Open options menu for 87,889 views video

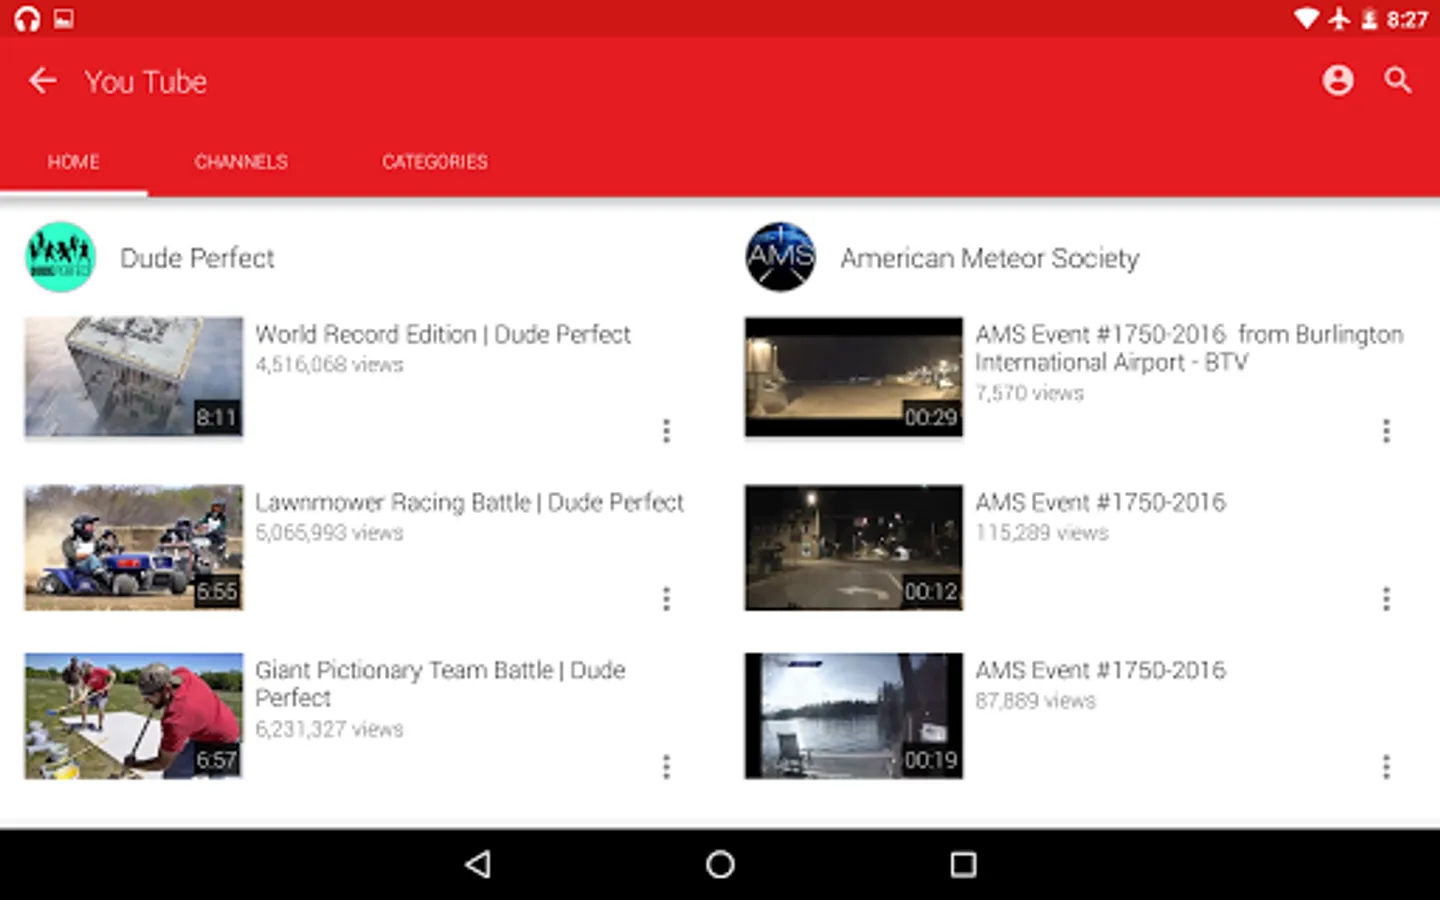point(1386,766)
